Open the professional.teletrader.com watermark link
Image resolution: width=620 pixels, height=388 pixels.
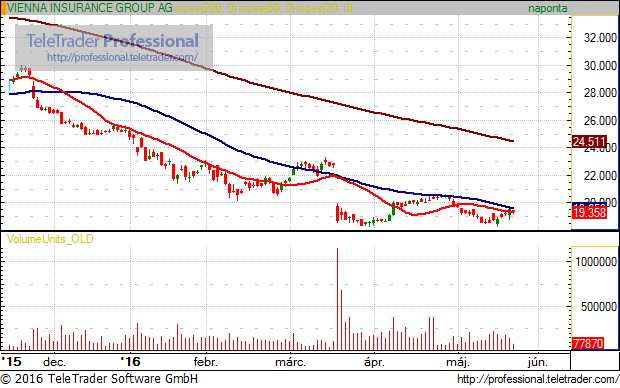[122, 57]
